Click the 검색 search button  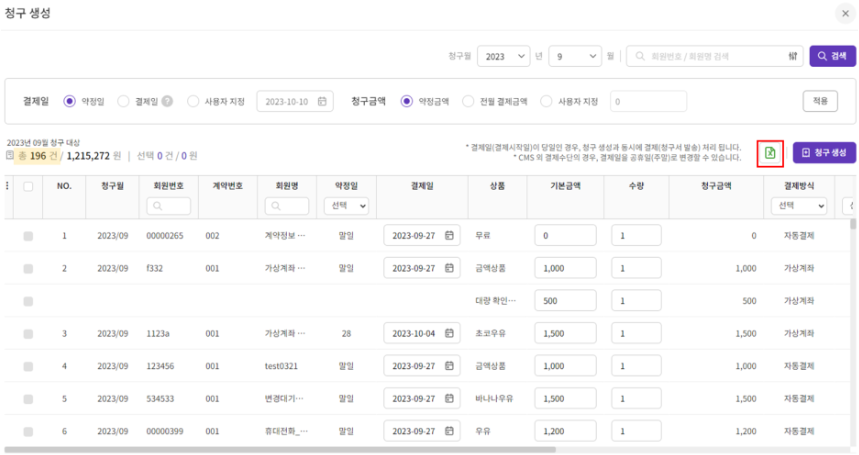[x=833, y=56]
